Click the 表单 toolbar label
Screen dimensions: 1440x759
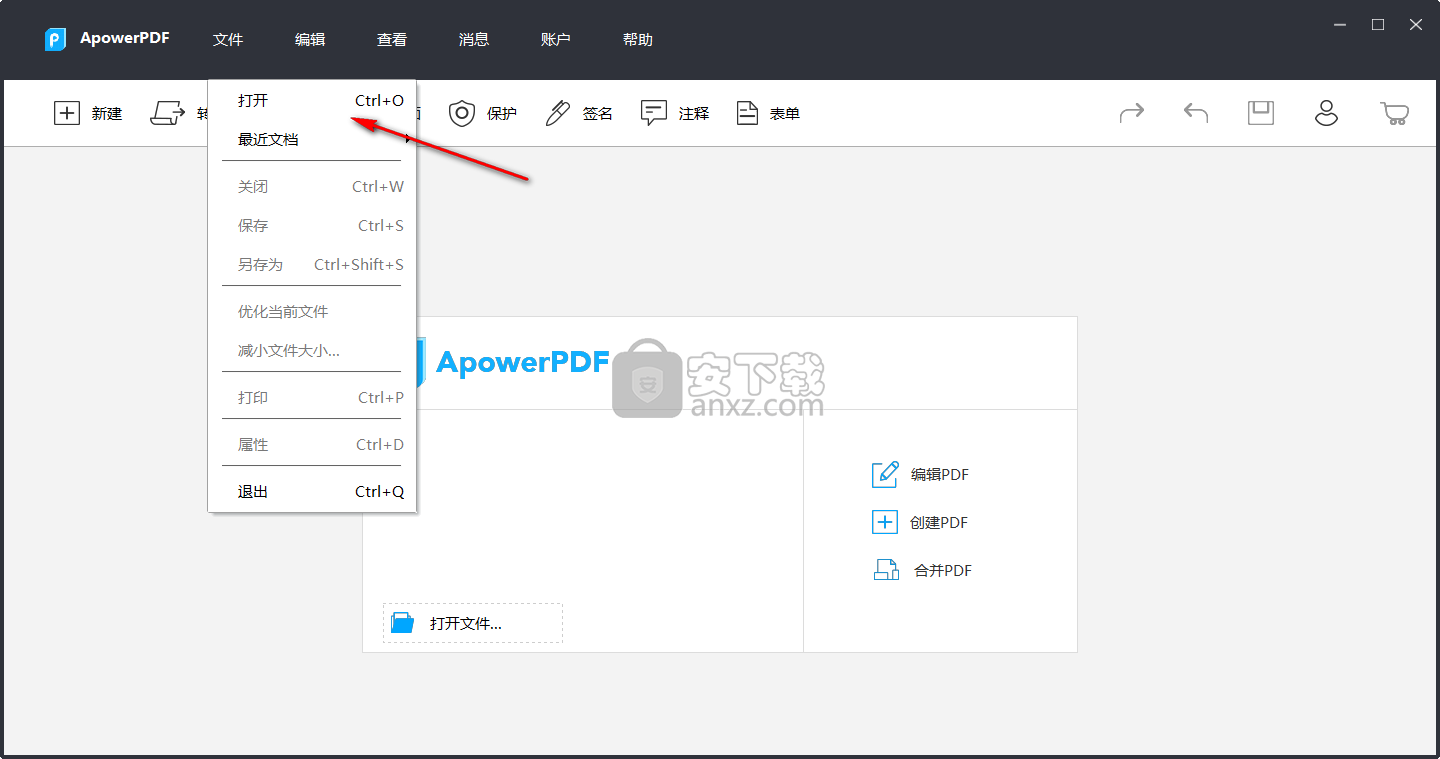[x=785, y=114]
